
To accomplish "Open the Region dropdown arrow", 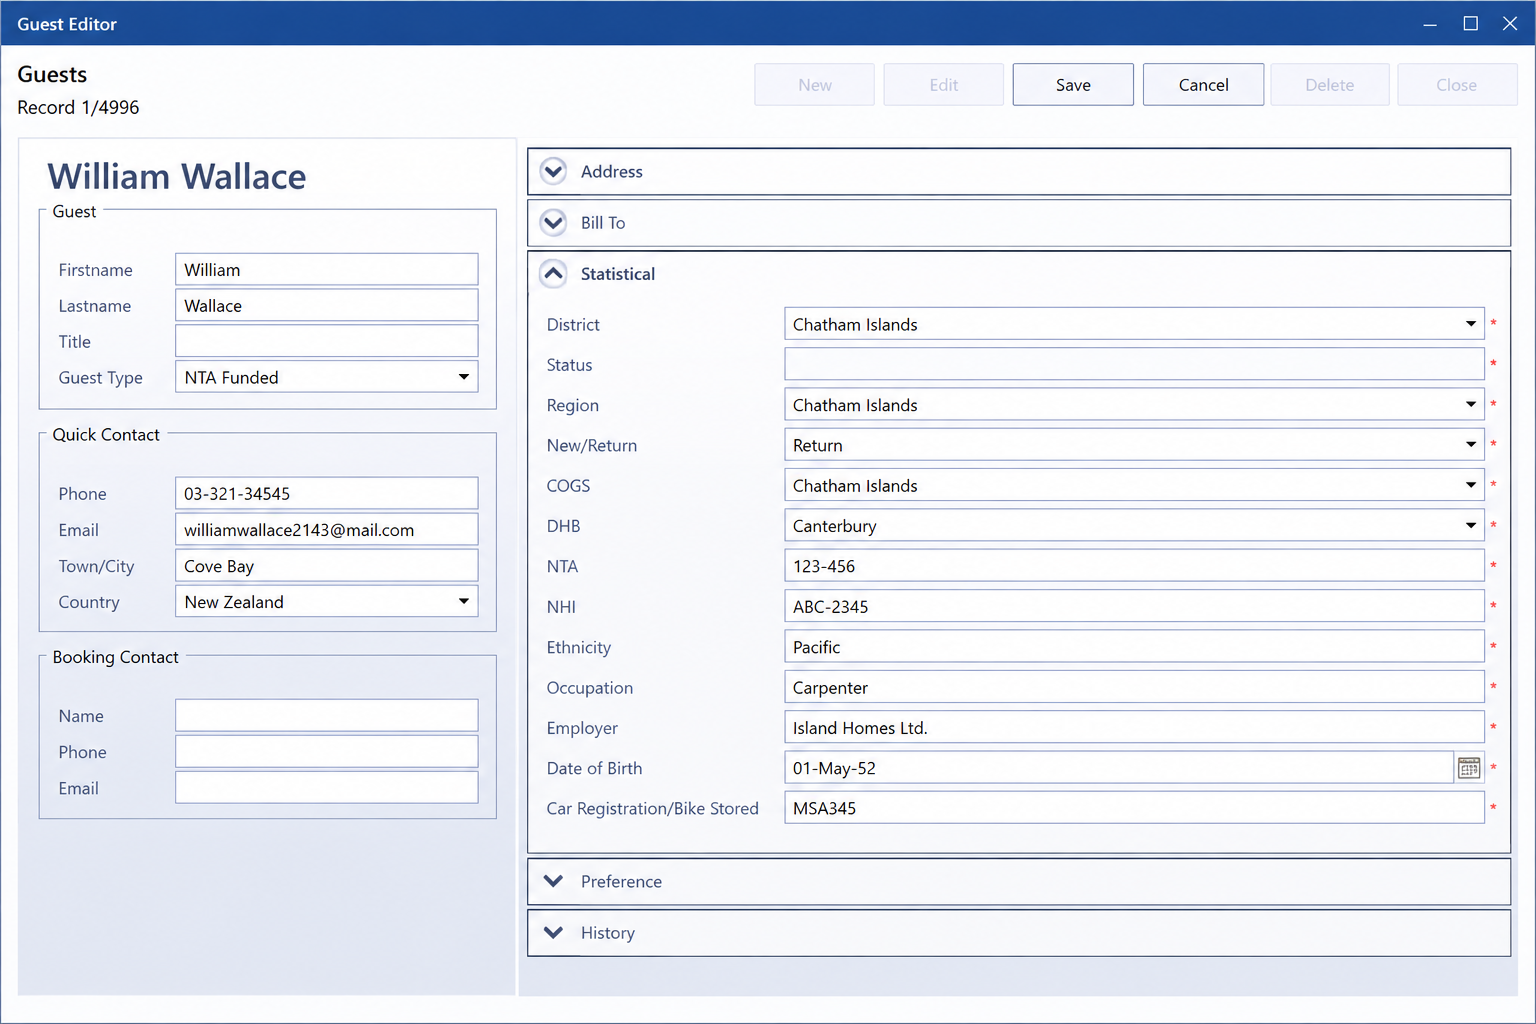I will (x=1470, y=405).
